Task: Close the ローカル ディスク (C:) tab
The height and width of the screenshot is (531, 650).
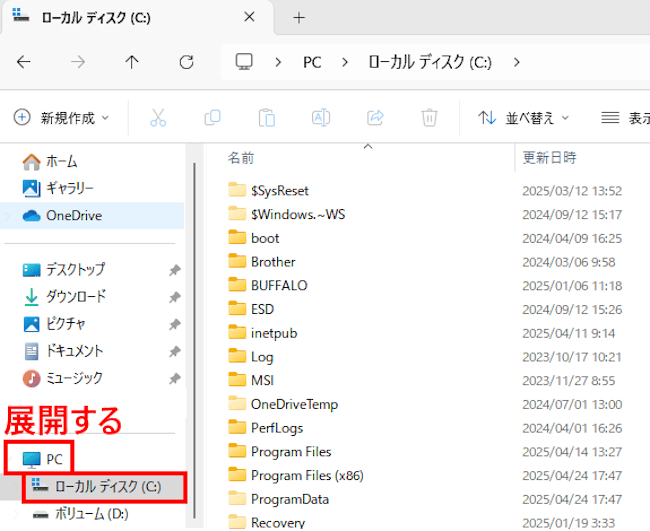Action: click(249, 17)
